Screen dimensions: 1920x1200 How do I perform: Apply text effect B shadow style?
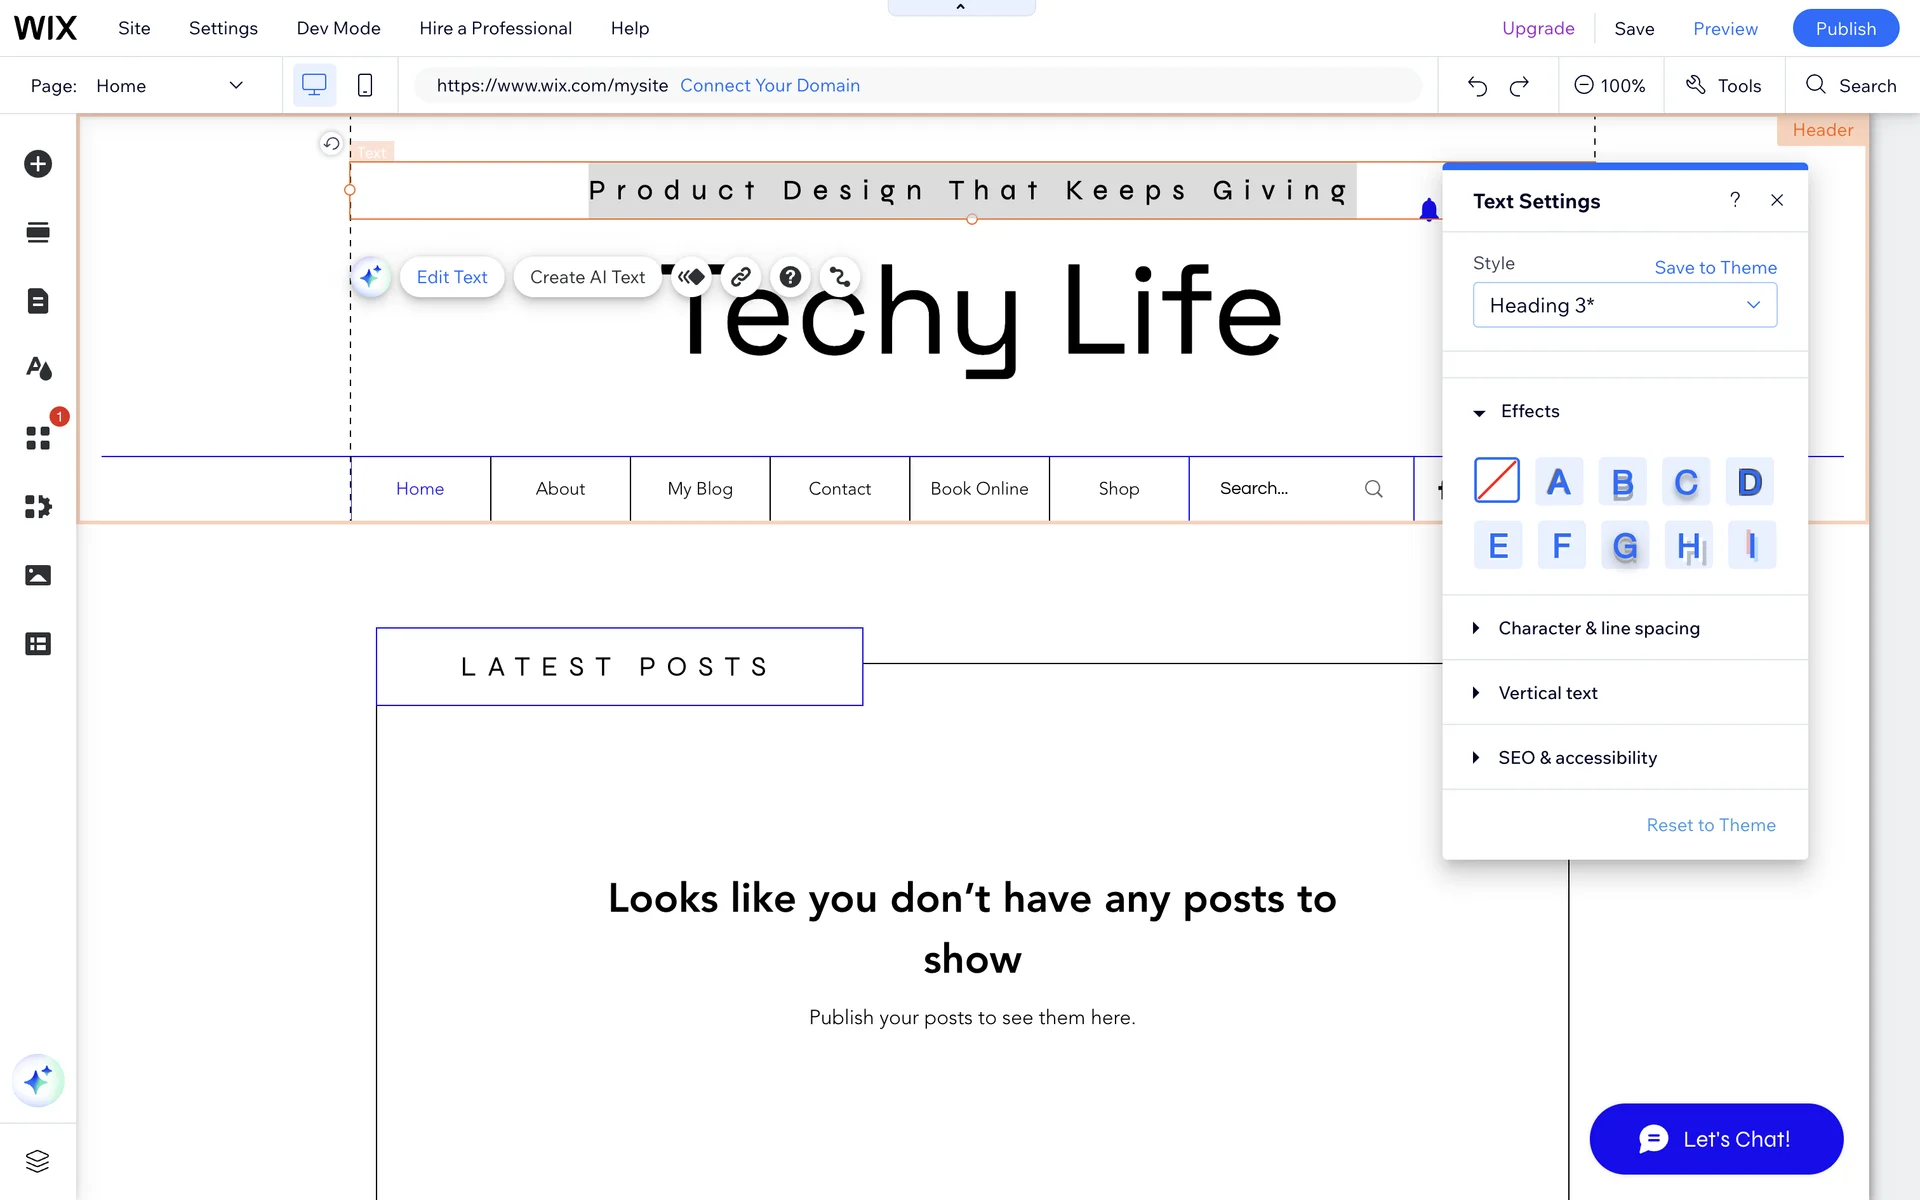pyautogui.click(x=1622, y=482)
